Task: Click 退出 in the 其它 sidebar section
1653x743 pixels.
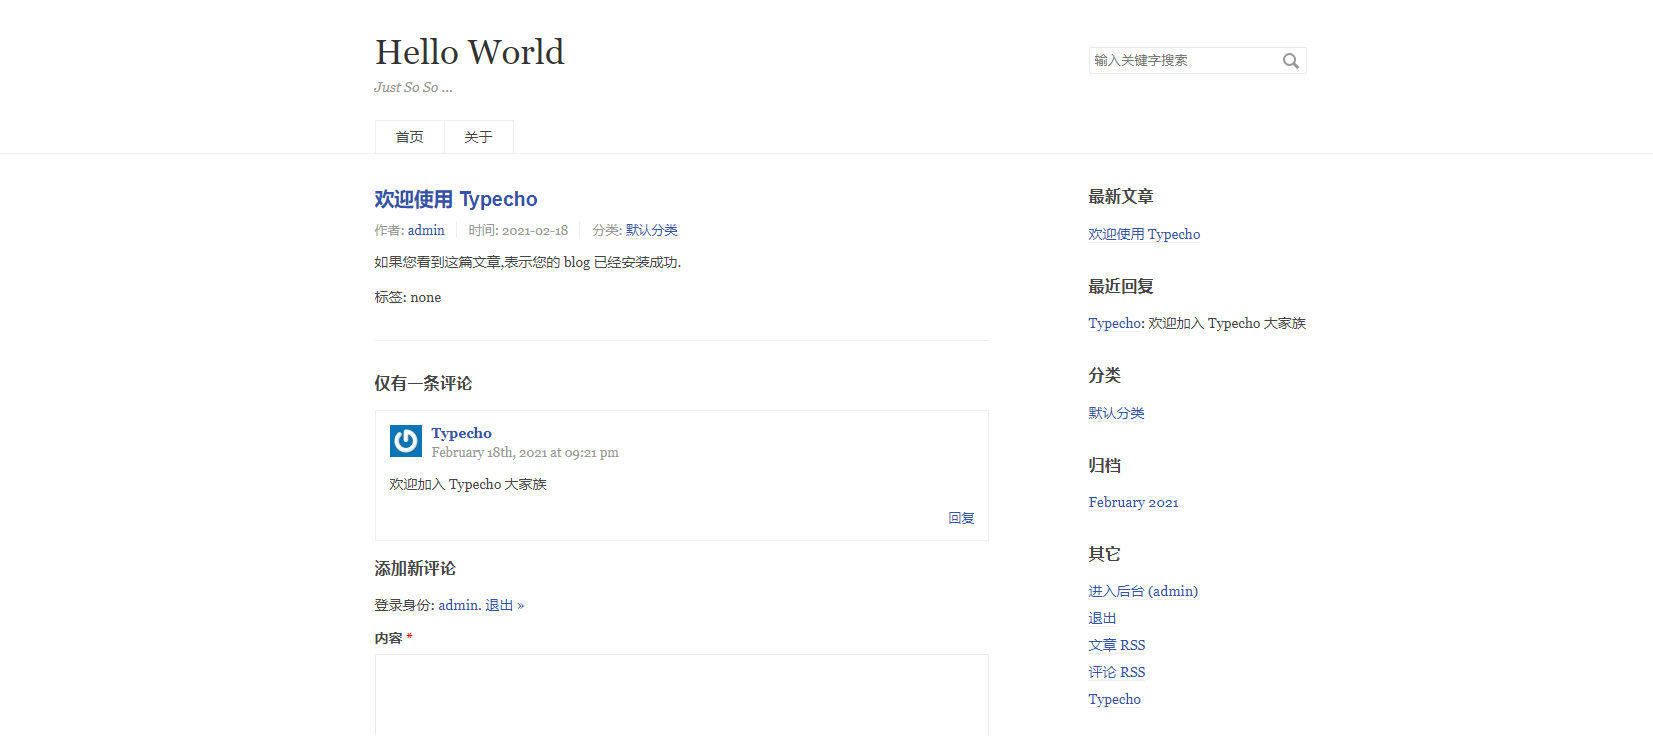Action: 1103,618
